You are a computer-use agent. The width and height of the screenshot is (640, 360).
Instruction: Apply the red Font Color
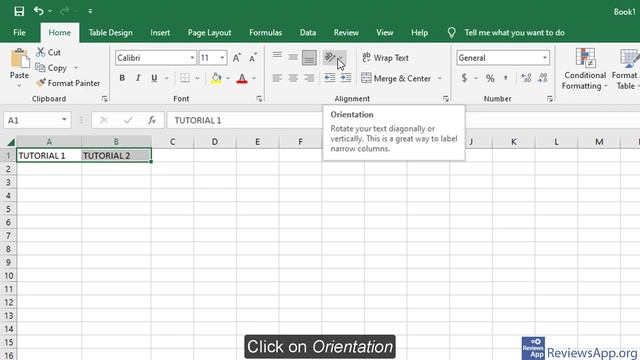coord(242,78)
